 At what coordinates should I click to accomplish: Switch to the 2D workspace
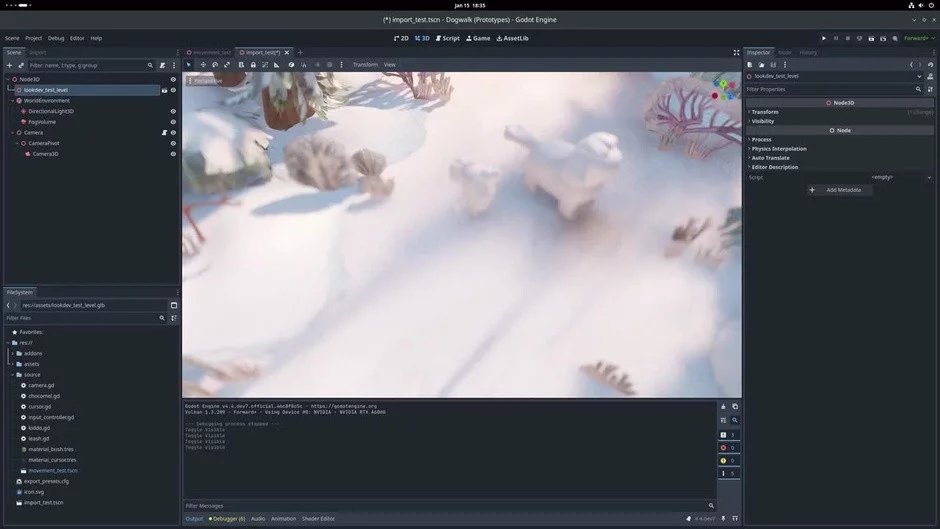(401, 38)
